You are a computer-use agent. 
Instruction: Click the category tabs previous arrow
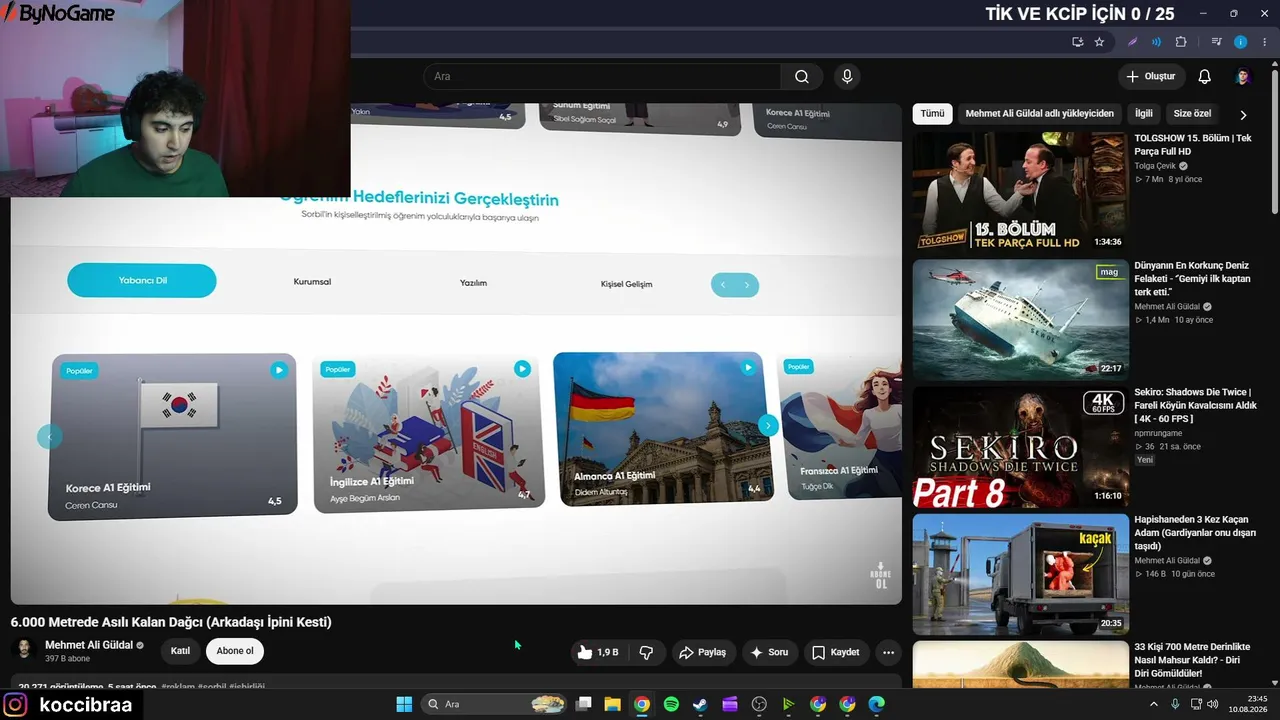[723, 285]
